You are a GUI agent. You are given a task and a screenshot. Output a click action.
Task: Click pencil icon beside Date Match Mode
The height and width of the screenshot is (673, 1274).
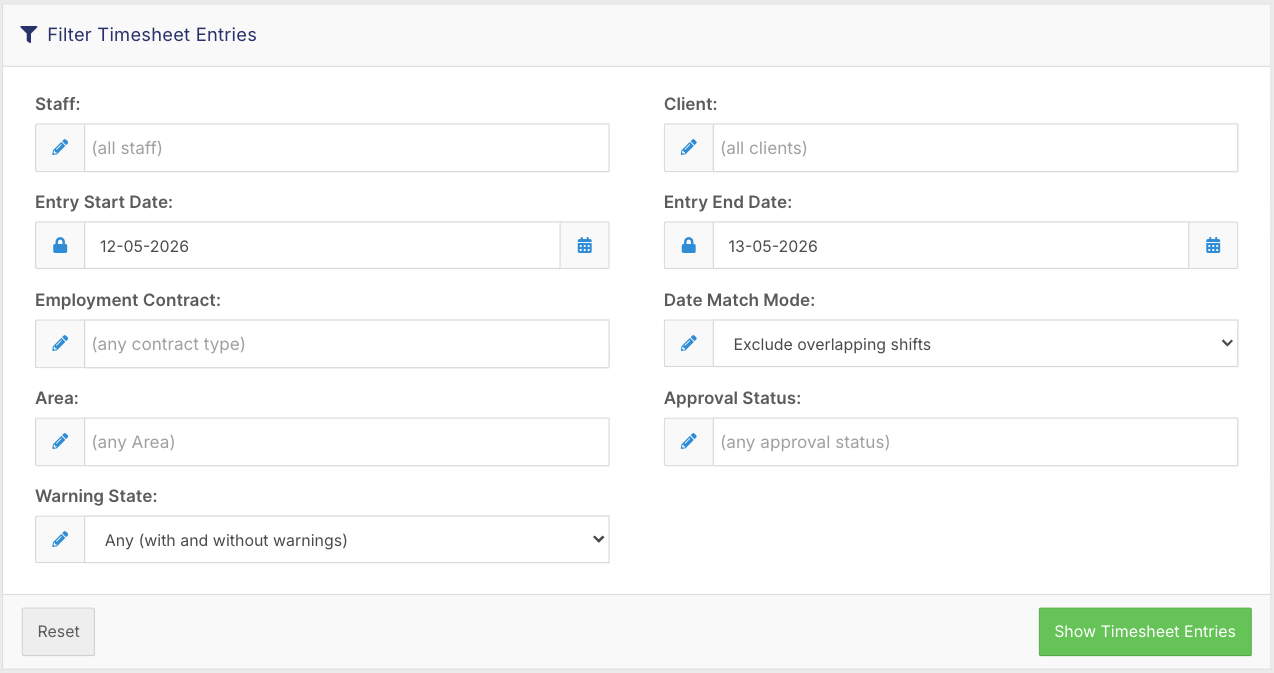coord(689,344)
